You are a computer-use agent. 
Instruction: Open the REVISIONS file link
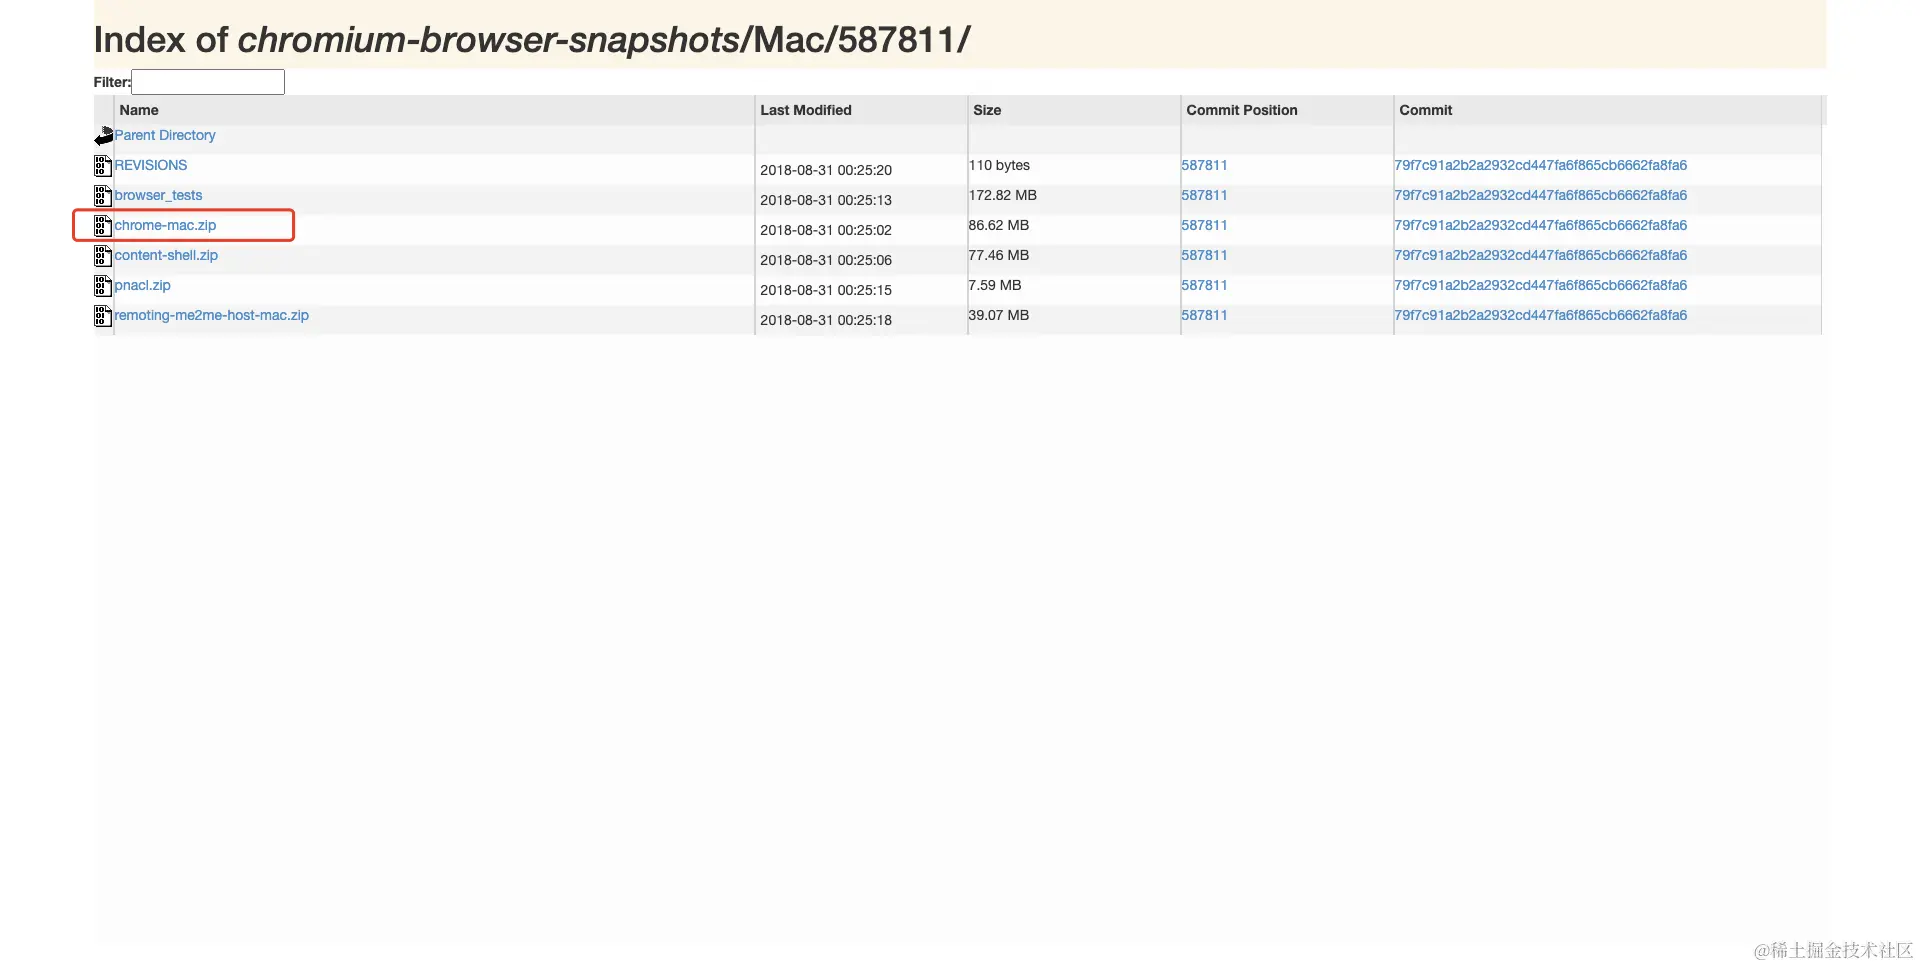tap(151, 165)
